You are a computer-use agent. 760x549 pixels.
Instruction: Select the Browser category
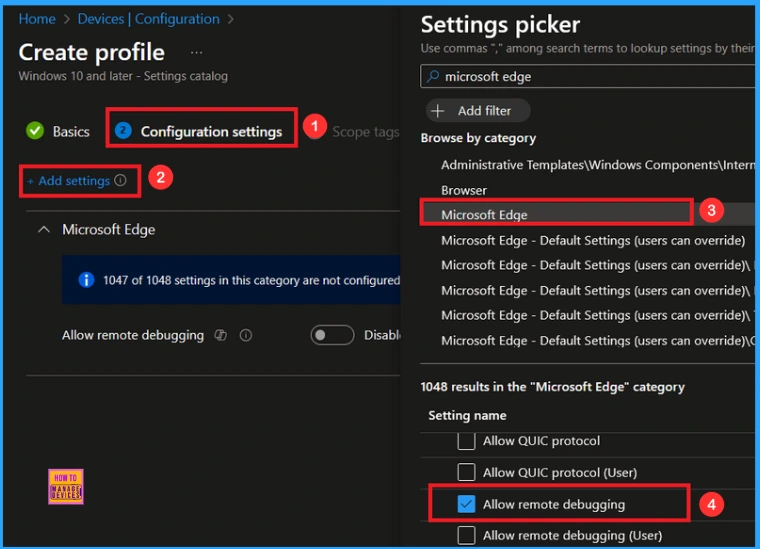tap(463, 190)
